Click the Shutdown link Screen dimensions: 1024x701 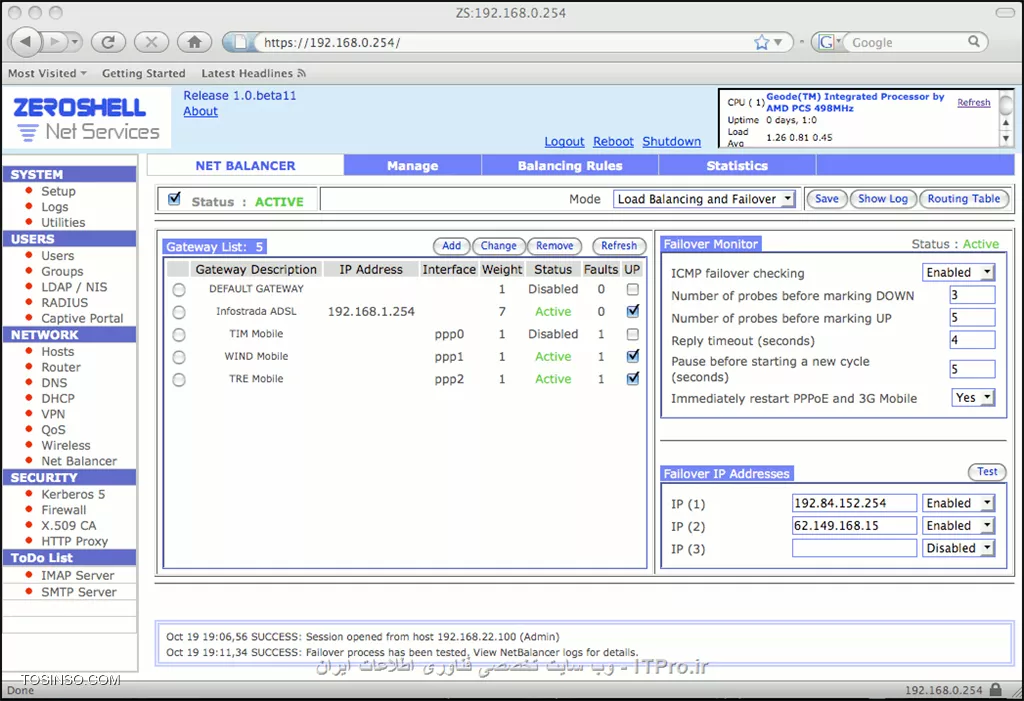coord(671,141)
